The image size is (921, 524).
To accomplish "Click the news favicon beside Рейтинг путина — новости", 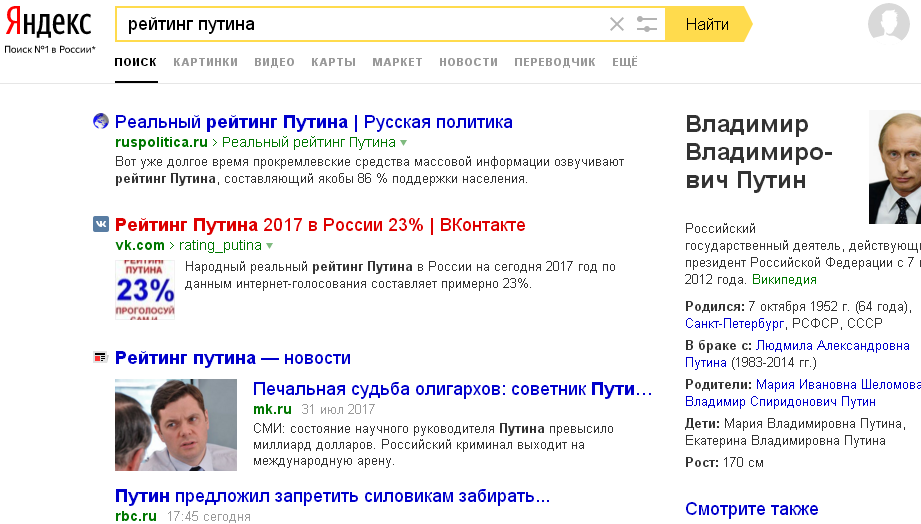I will pos(100,357).
